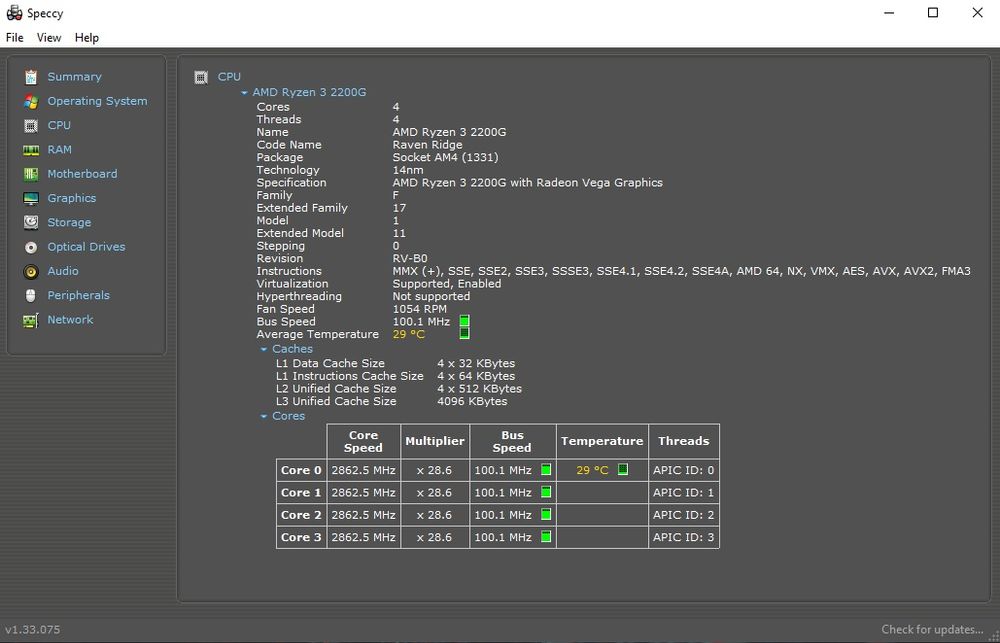1000x643 pixels.
Task: Open the Peripherals section
Action: point(78,295)
